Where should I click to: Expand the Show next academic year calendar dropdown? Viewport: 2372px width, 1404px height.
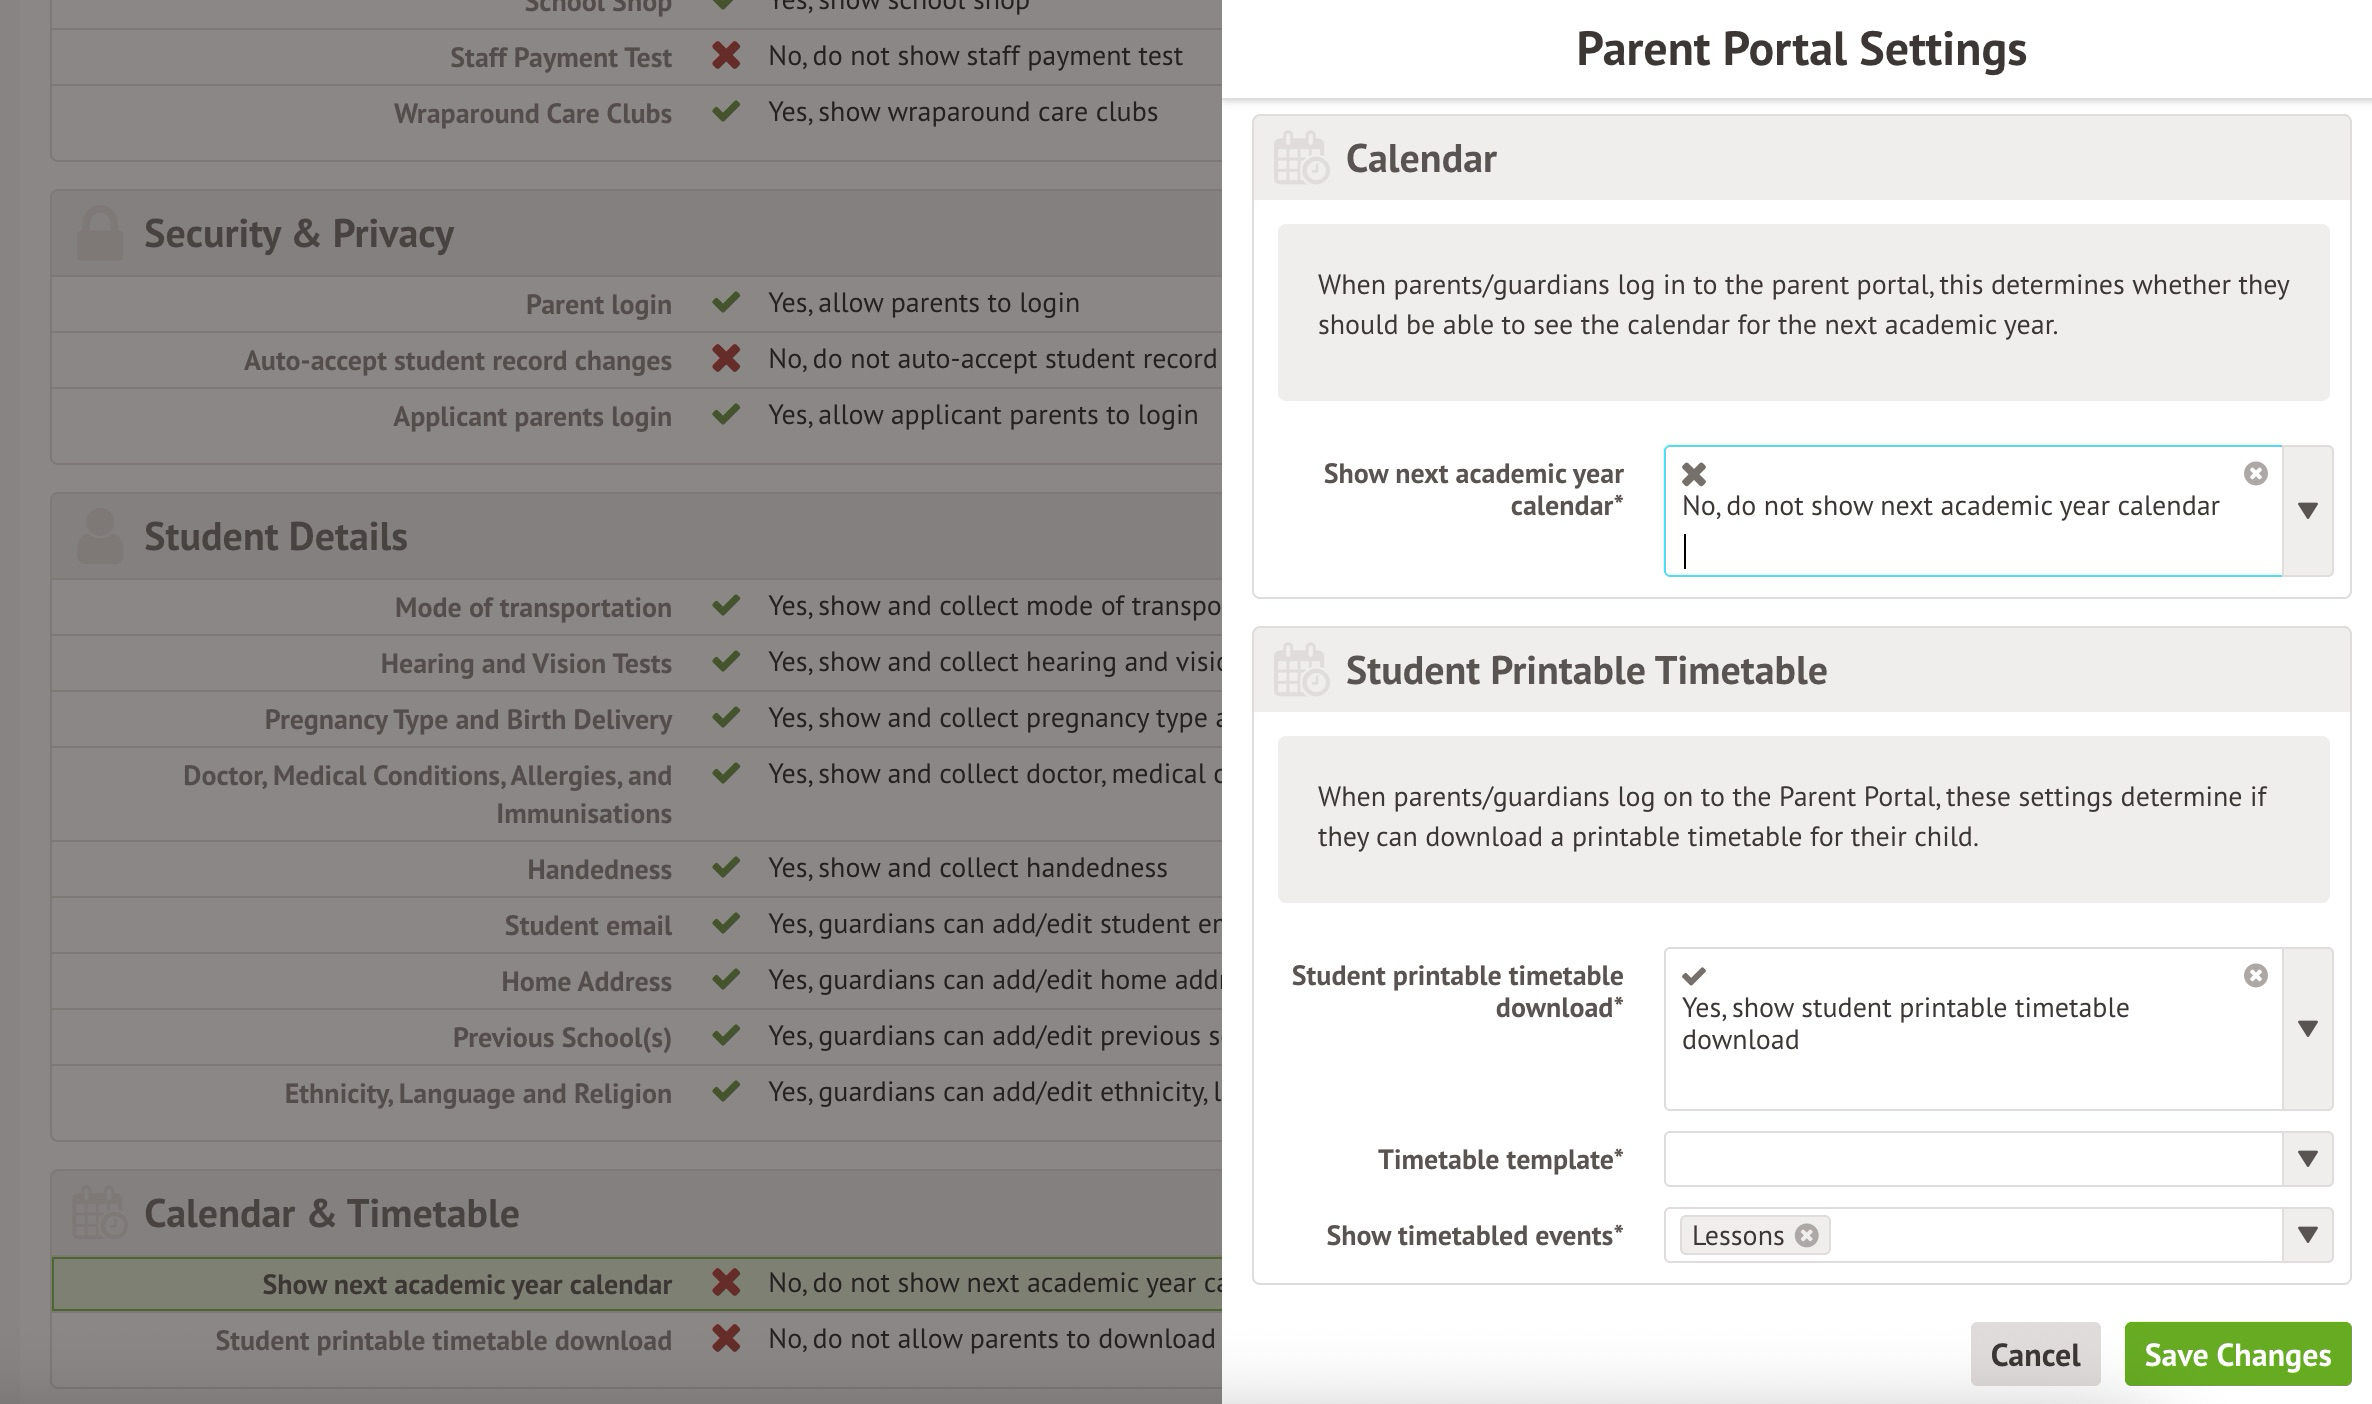point(2308,511)
